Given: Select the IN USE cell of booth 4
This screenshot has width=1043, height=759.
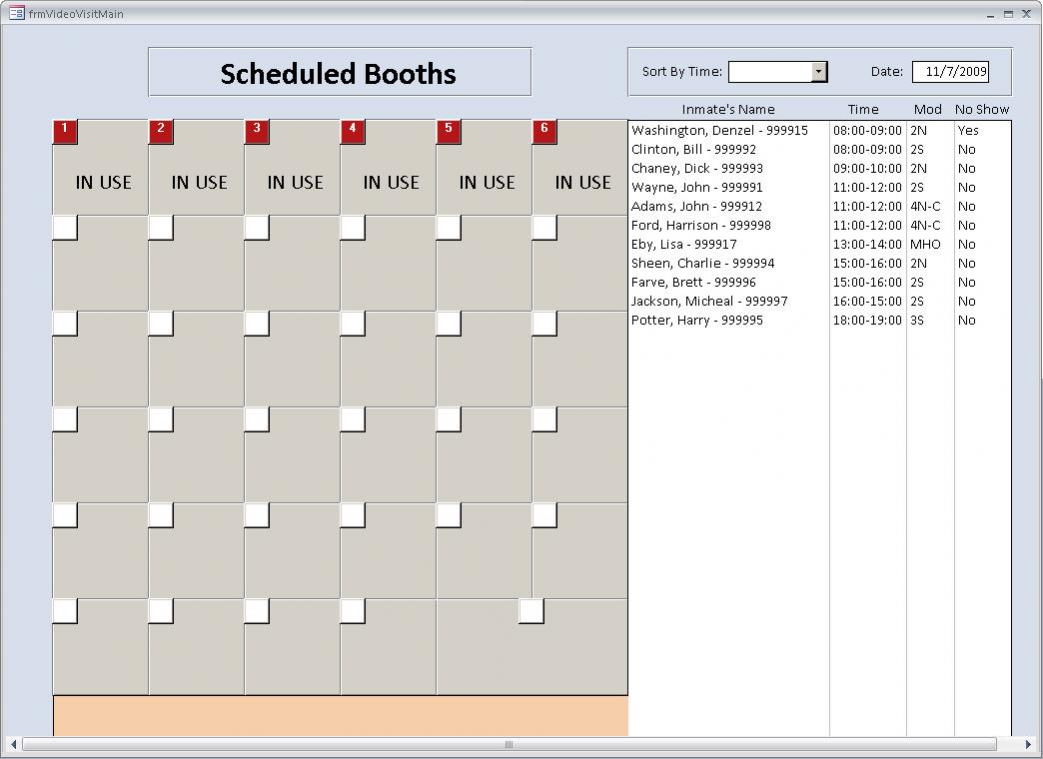Looking at the screenshot, I should (388, 168).
